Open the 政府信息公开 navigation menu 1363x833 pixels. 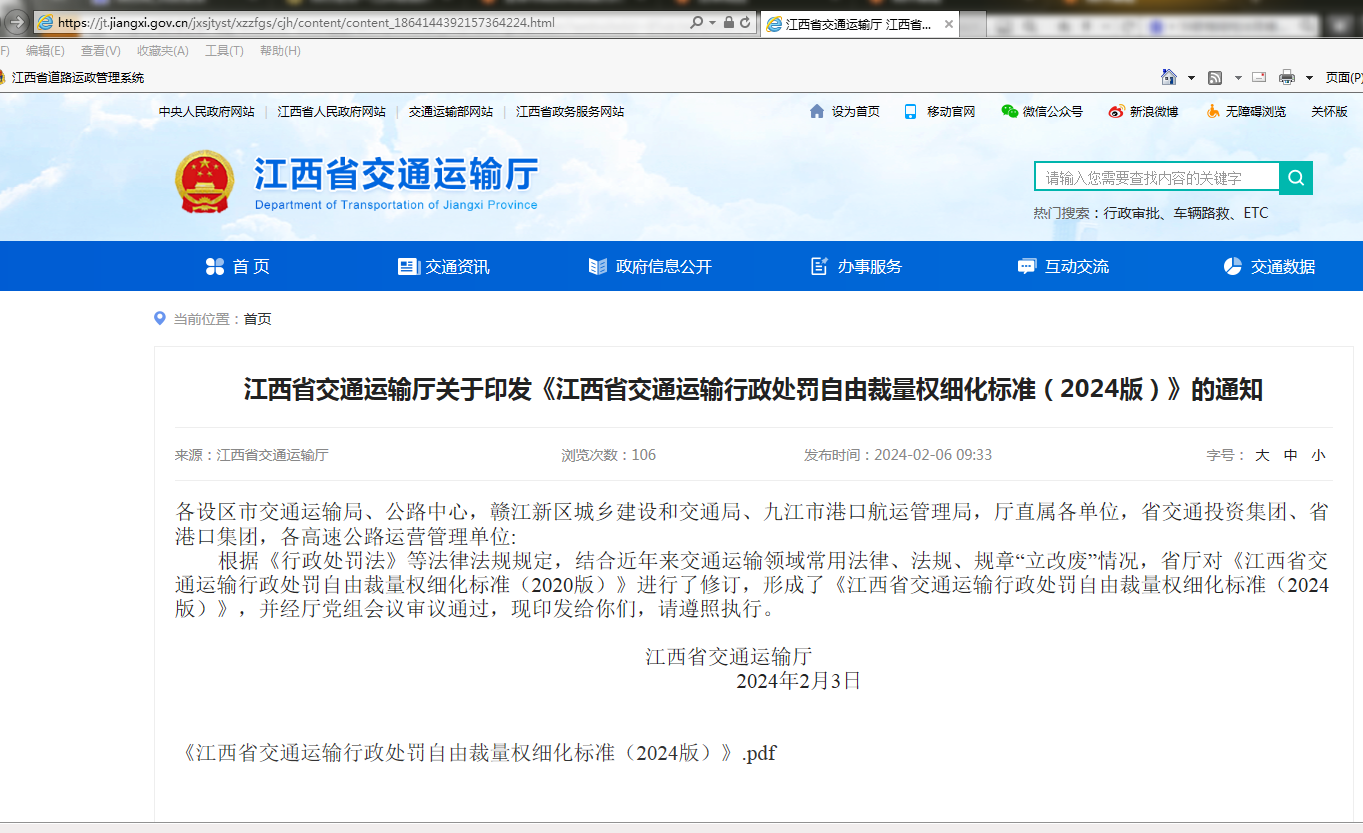(651, 266)
